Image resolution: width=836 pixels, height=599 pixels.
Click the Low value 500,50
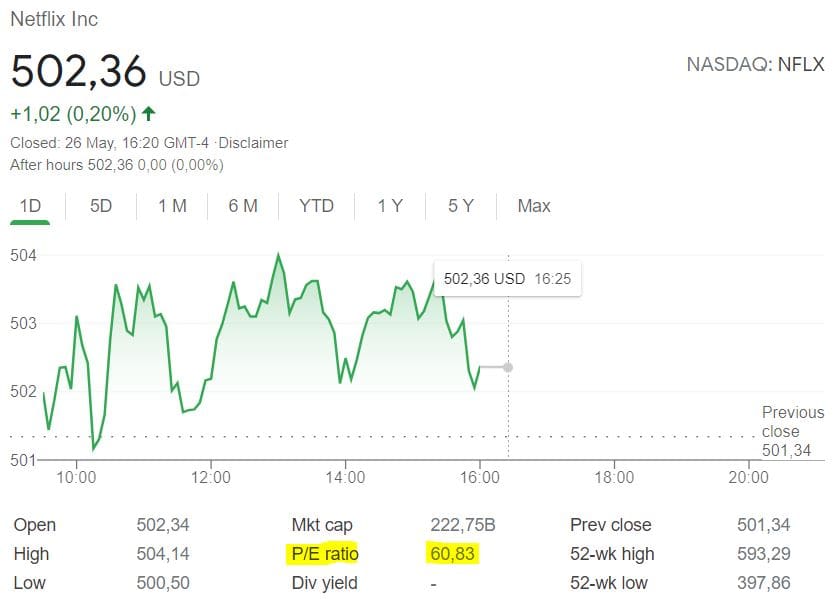tap(163, 583)
